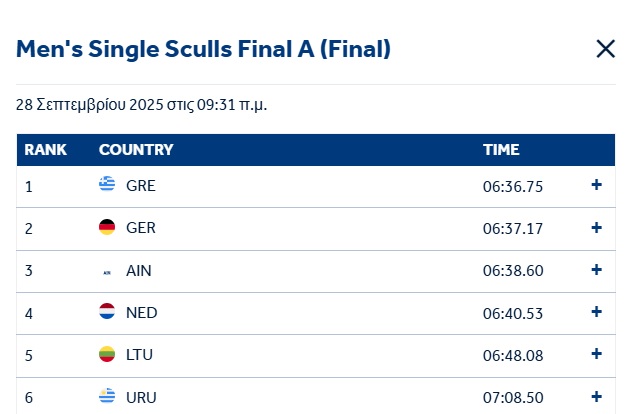
Task: Show details for NED row
Action: pyautogui.click(x=597, y=312)
